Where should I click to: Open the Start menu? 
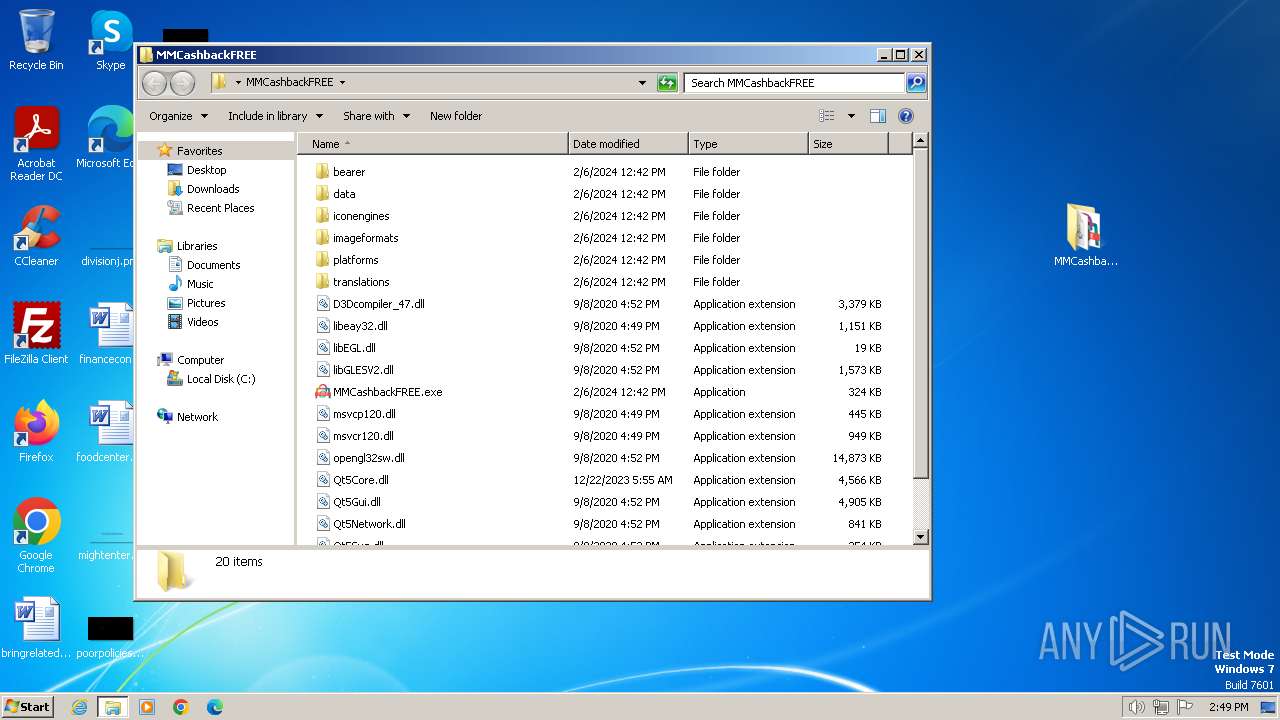pyautogui.click(x=27, y=707)
